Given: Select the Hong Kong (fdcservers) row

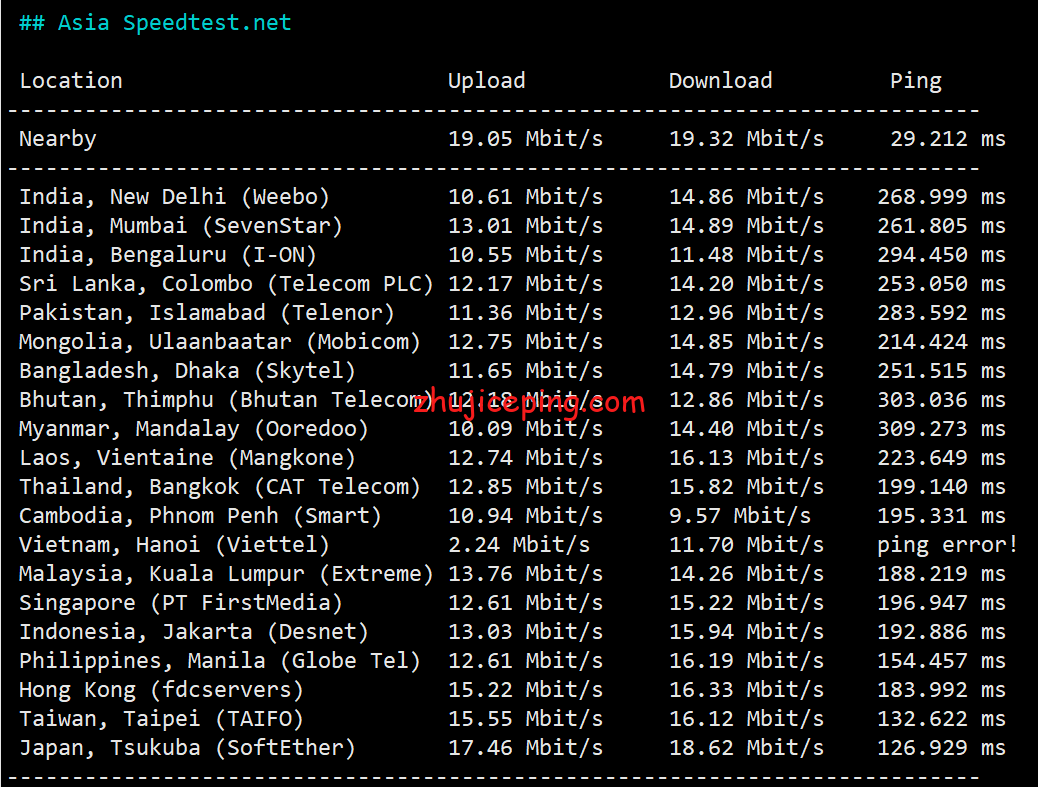Looking at the screenshot, I should pos(161,690).
